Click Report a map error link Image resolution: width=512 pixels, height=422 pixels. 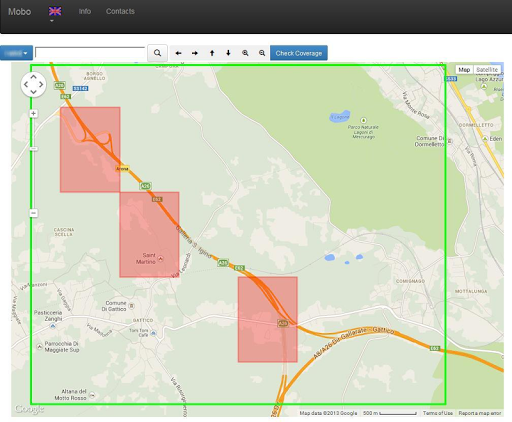tap(480, 413)
